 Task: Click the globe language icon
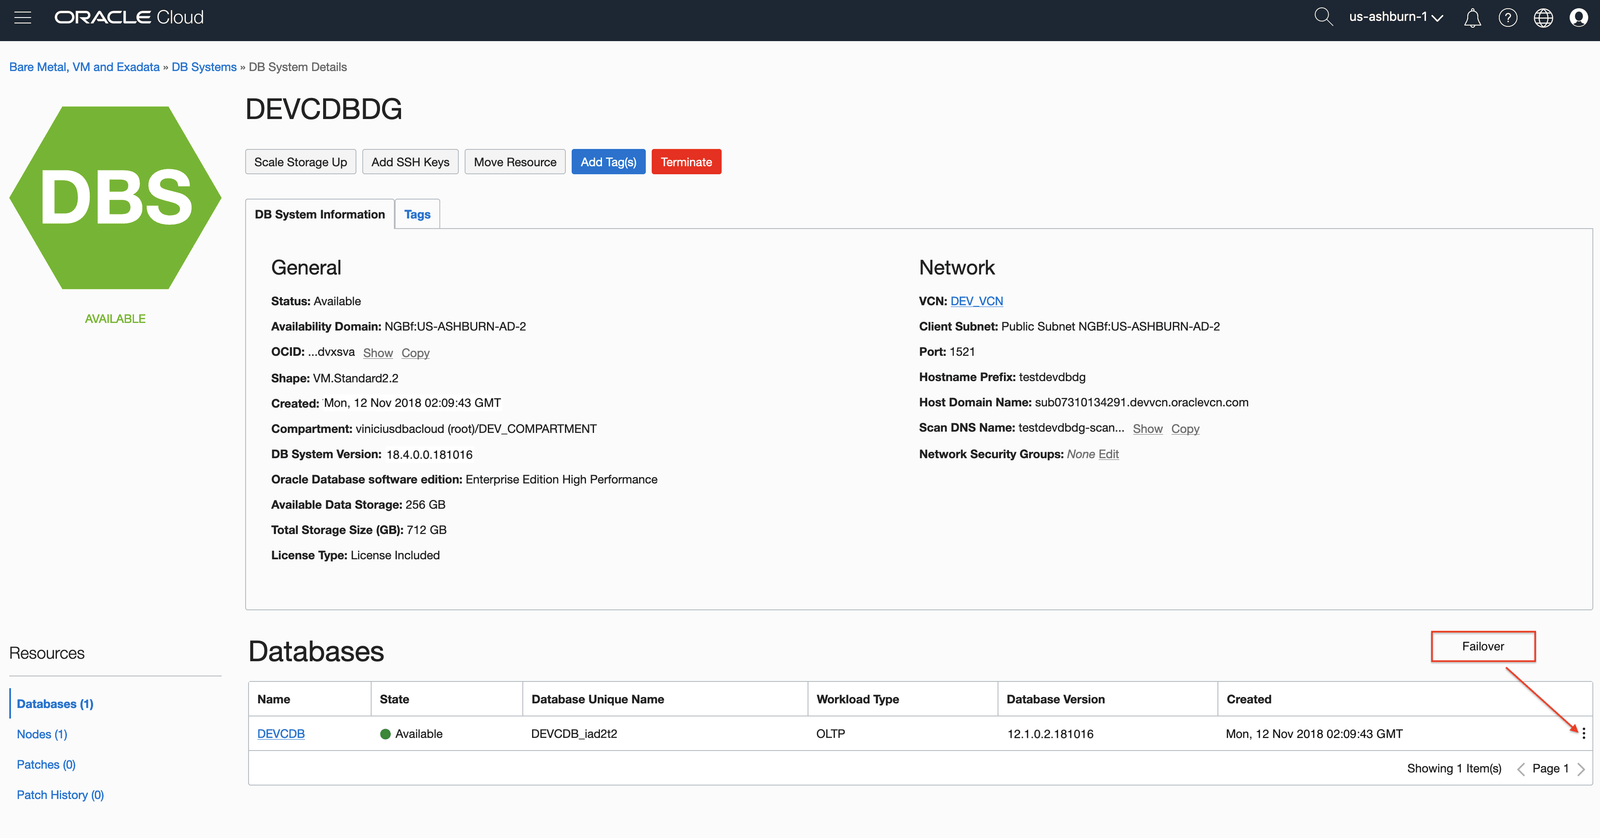[x=1543, y=18]
